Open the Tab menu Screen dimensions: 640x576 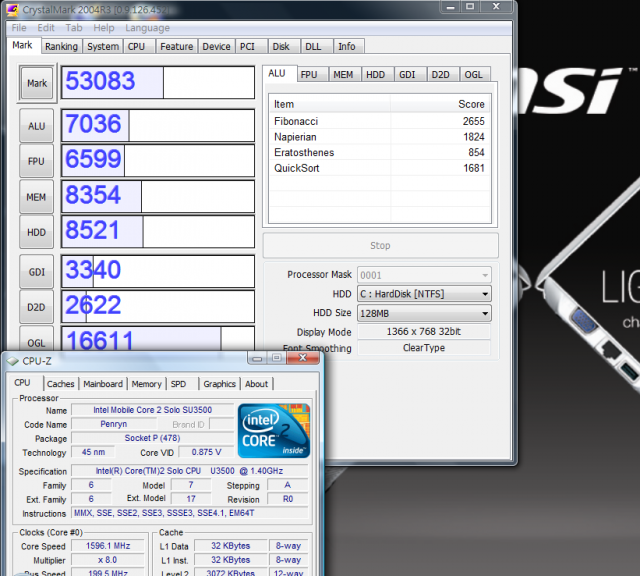pyautogui.click(x=74, y=28)
